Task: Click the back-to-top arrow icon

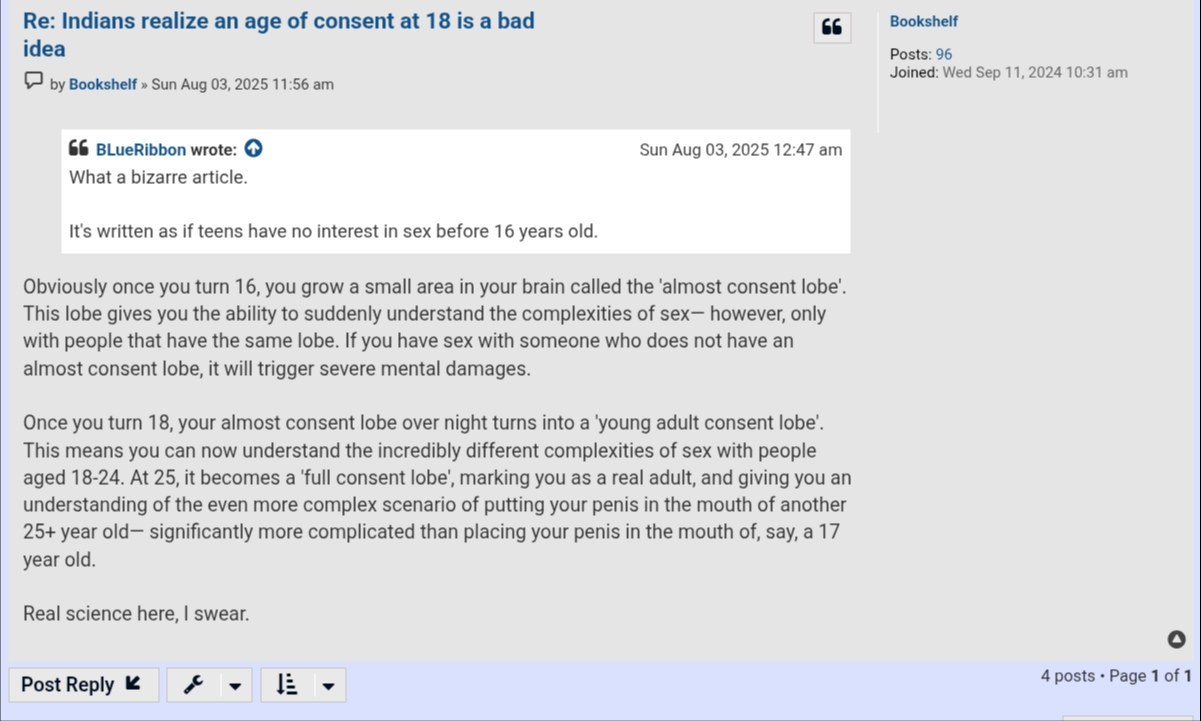Action: click(x=1177, y=639)
